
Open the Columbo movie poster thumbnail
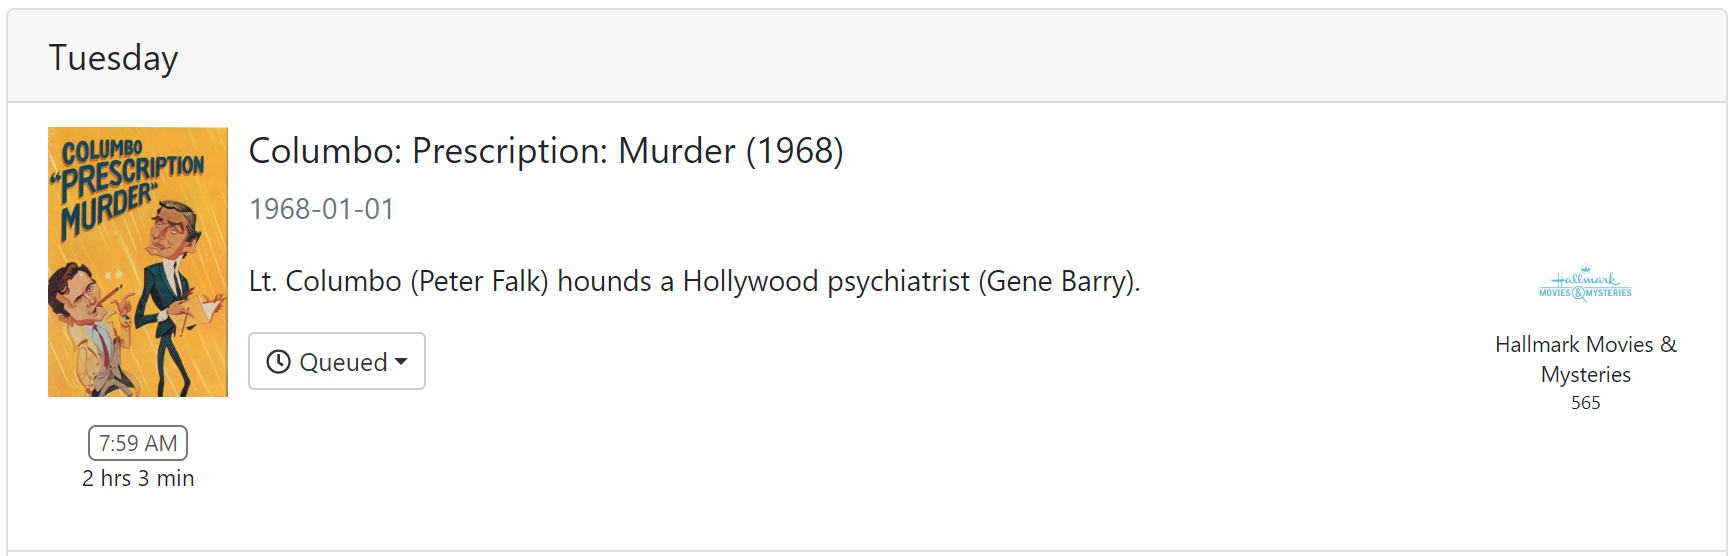click(138, 262)
